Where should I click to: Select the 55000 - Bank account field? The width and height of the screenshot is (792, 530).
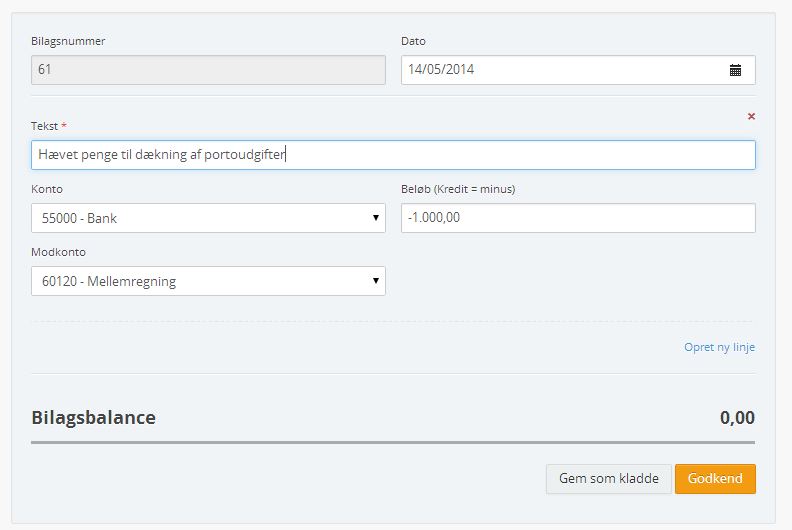click(208, 218)
